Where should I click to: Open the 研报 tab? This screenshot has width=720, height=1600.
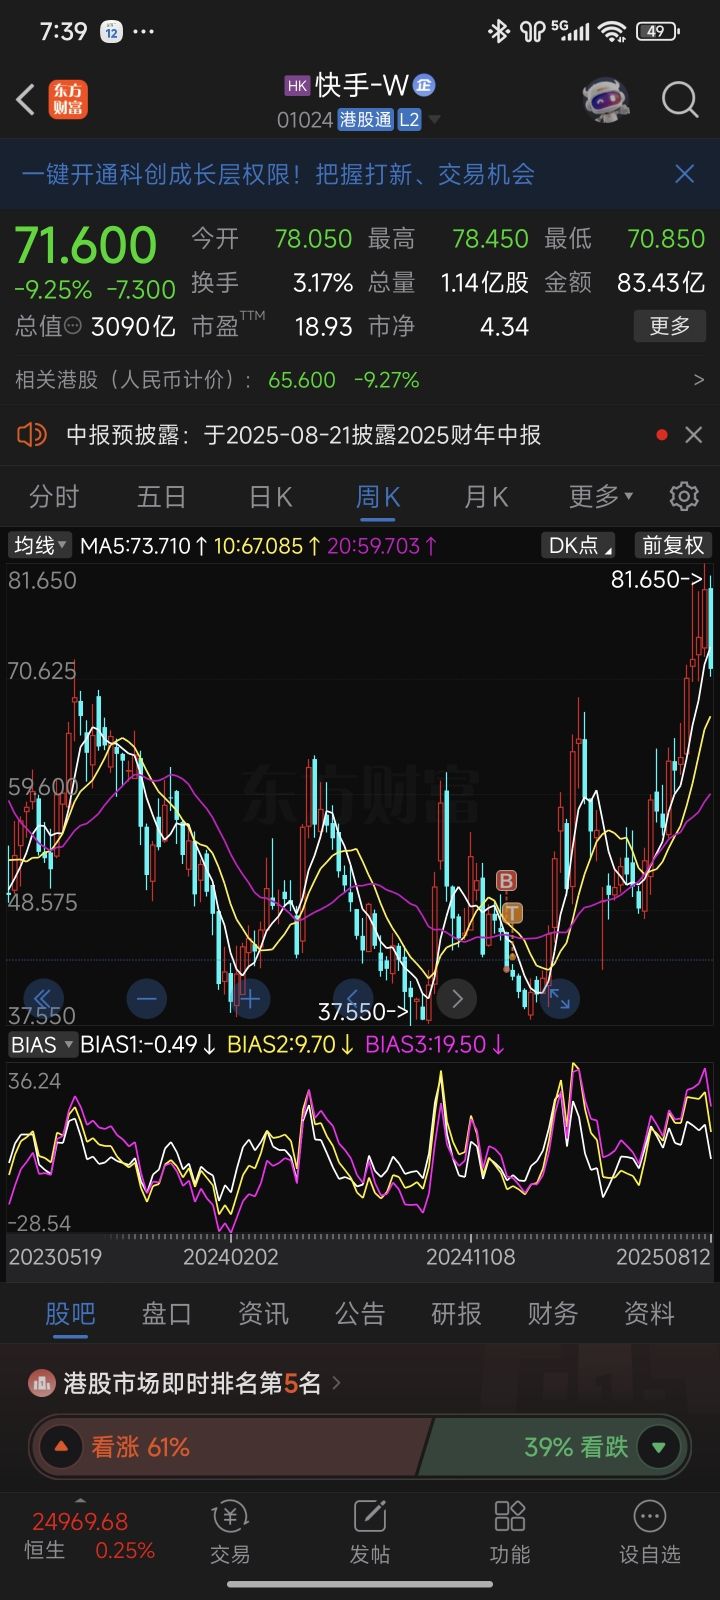[456, 1313]
